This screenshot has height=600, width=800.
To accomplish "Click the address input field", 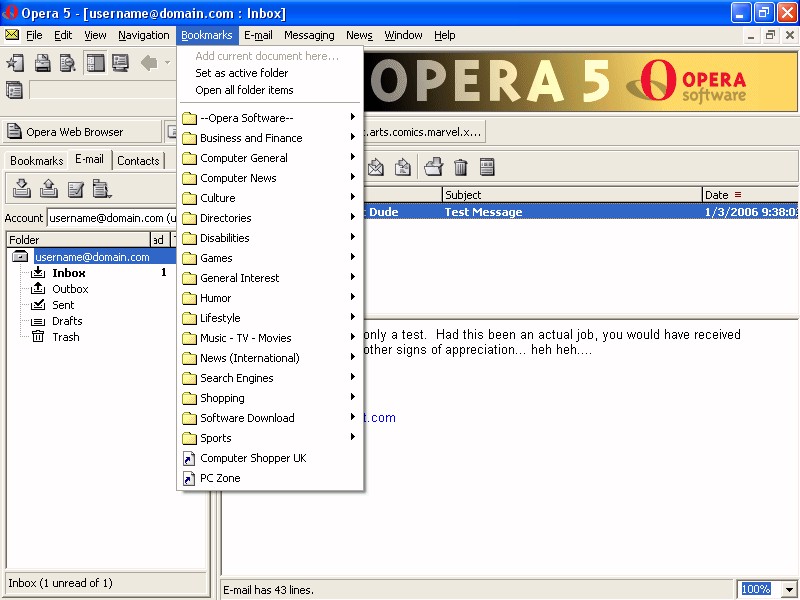I will pyautogui.click(x=103, y=90).
